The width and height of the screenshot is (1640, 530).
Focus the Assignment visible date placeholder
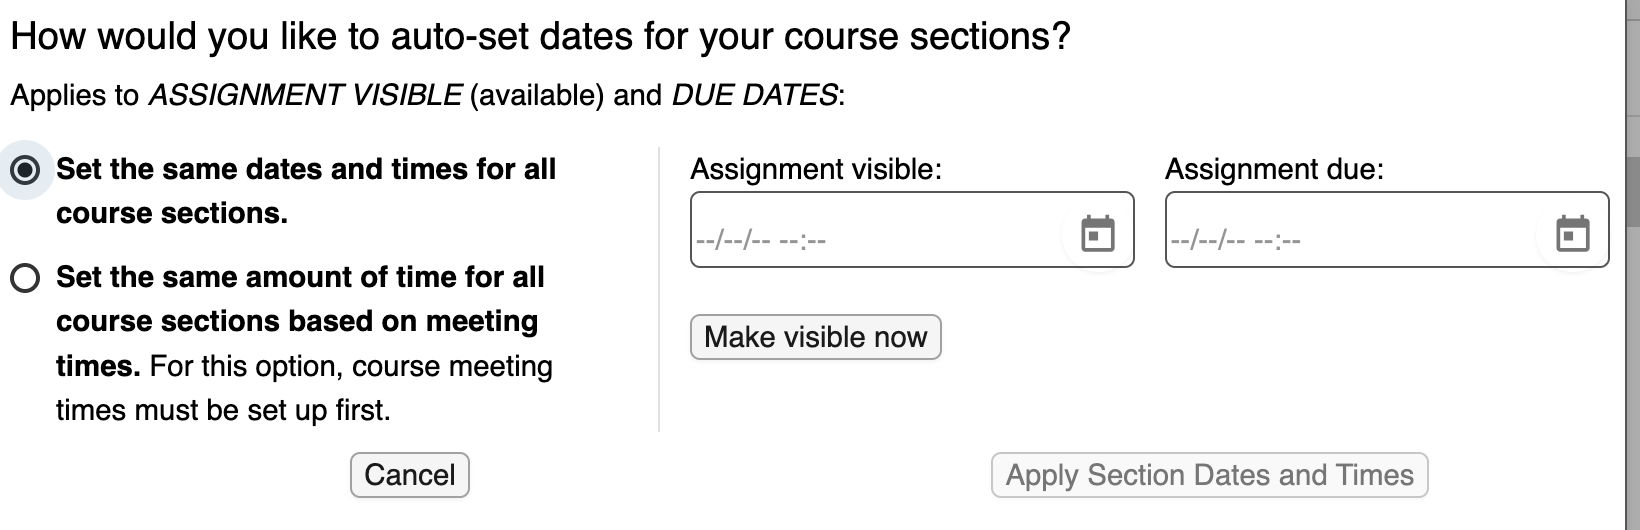point(732,241)
